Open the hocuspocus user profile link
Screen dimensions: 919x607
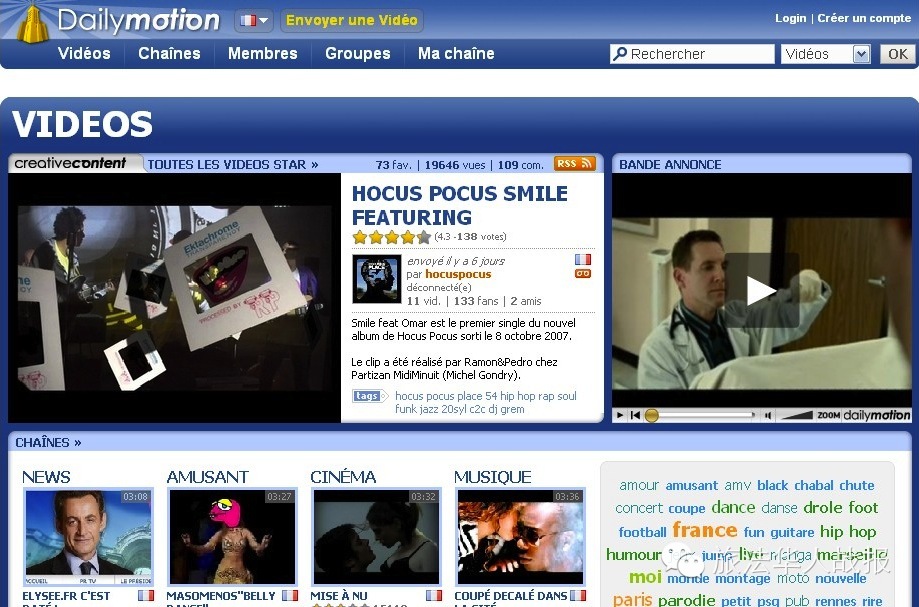coord(458,274)
